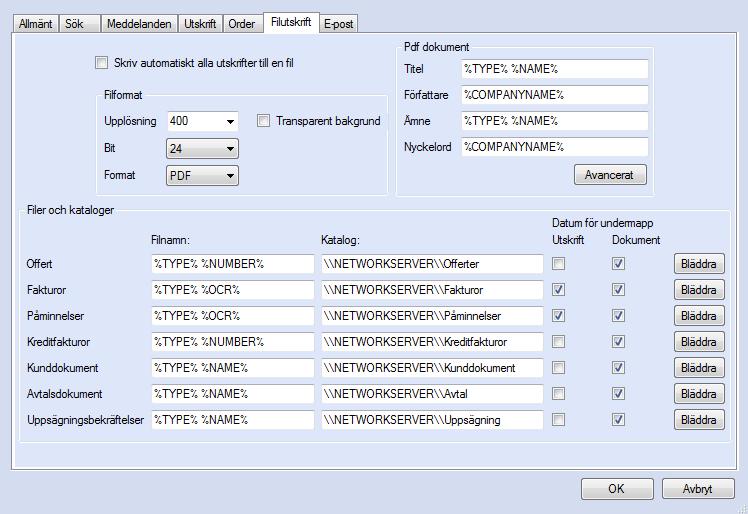Screen dimensions: 748x514
Task: Uncheck Utskrift date subfolder for Fakturor
Action: pos(558,289)
